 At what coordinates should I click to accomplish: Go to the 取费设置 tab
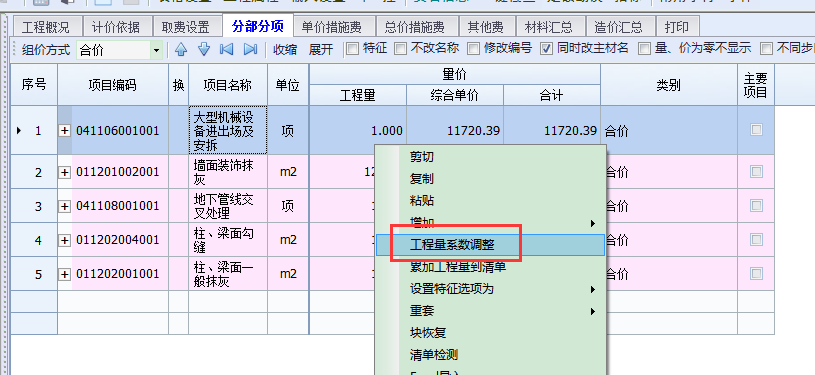click(186, 27)
